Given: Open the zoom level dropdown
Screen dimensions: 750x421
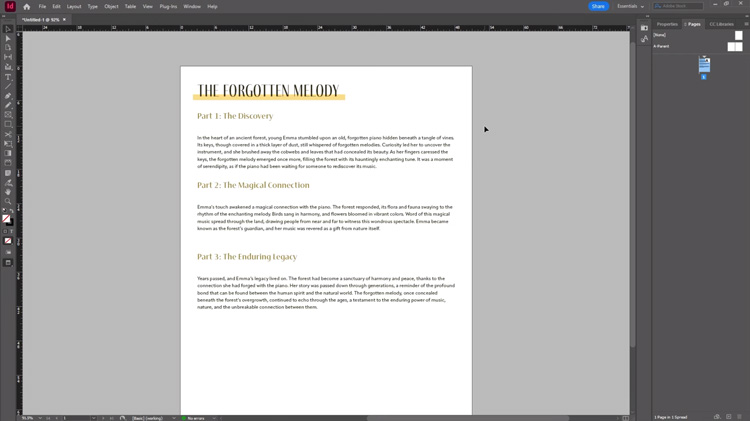Looking at the screenshot, I should coord(40,418).
